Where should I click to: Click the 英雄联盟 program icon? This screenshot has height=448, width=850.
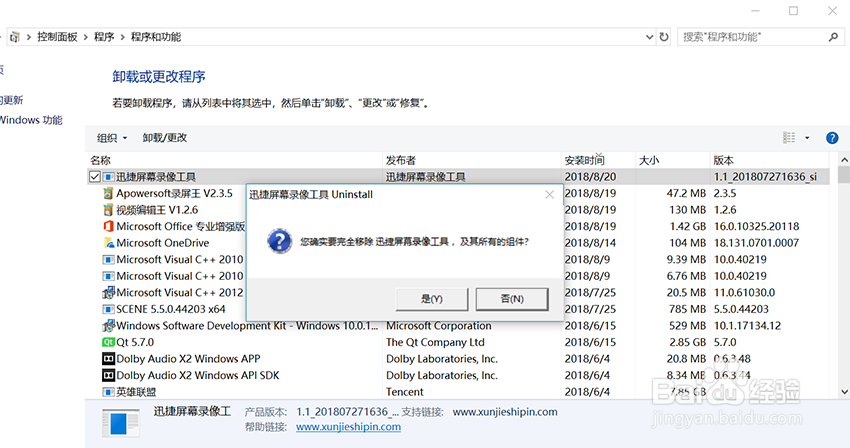tap(108, 392)
